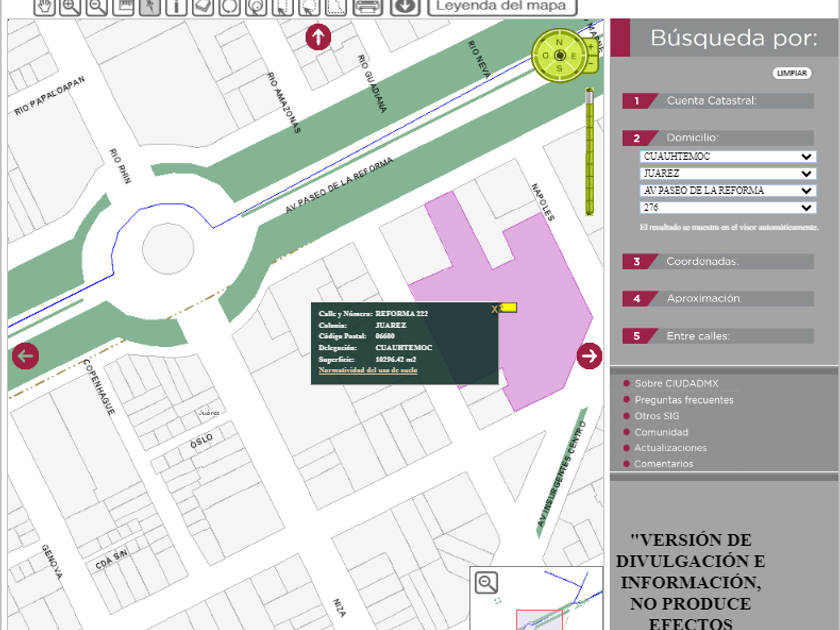
Task: Choose the rectangle selection tool
Action: click(x=283, y=6)
